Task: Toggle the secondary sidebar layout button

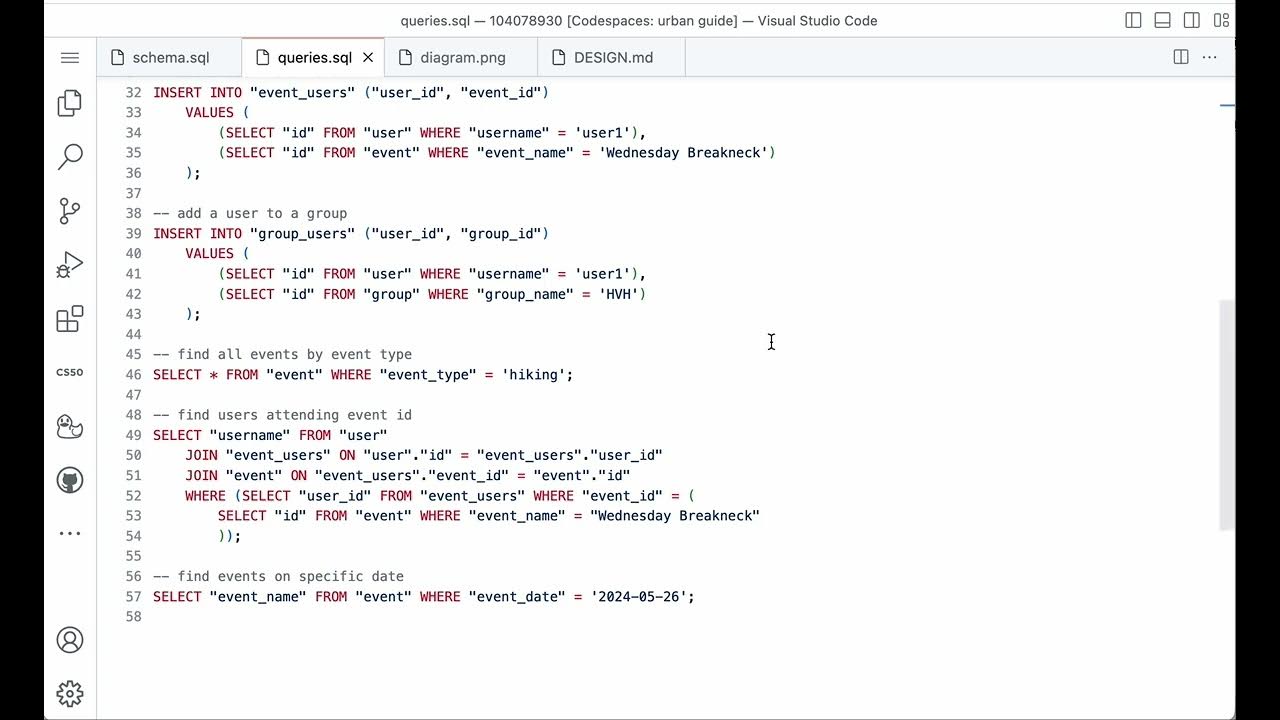Action: 1191,20
